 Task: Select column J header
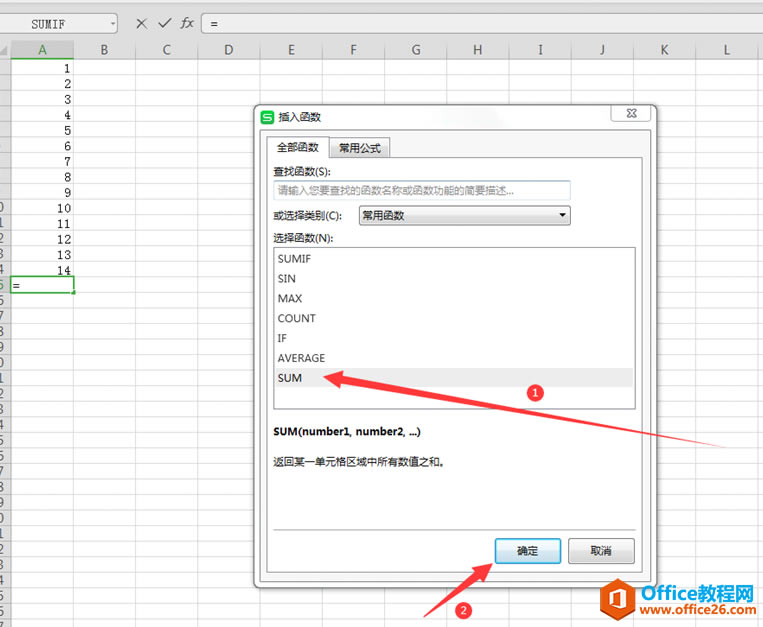point(602,50)
